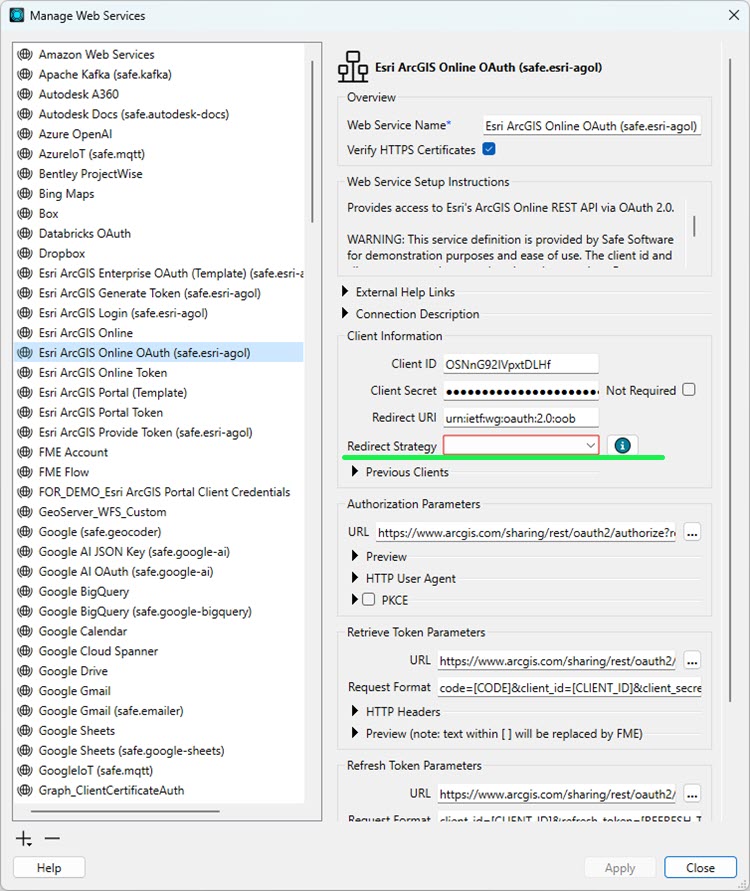This screenshot has width=750, height=891.
Task: Click the setup instructions text scrollbar
Action: coord(694,226)
